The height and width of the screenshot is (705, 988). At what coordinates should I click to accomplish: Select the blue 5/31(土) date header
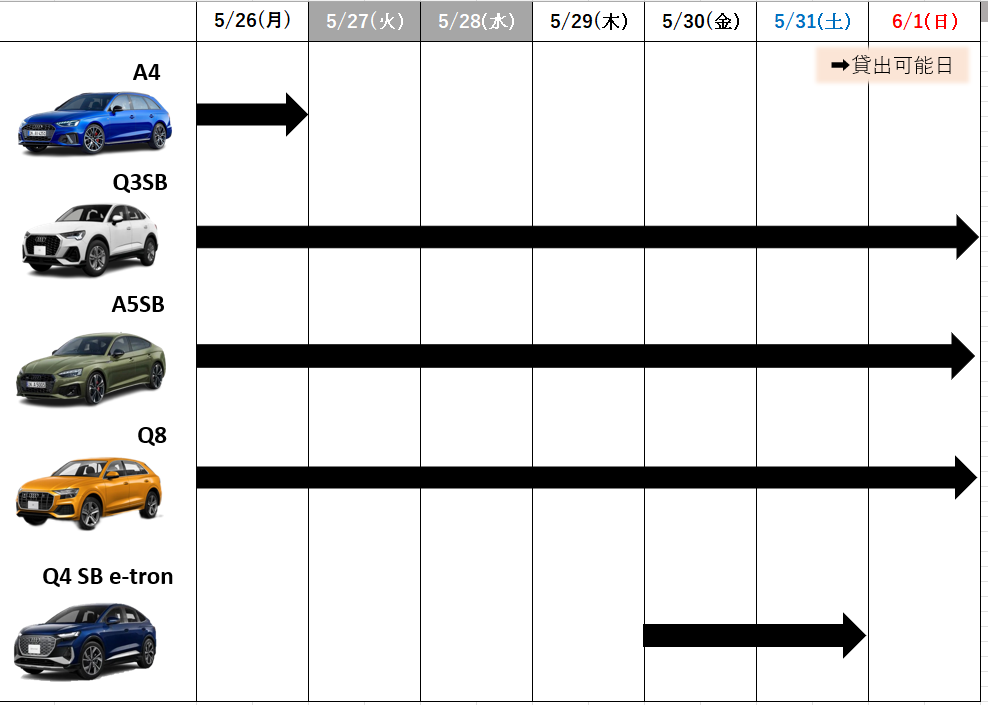pos(812,21)
